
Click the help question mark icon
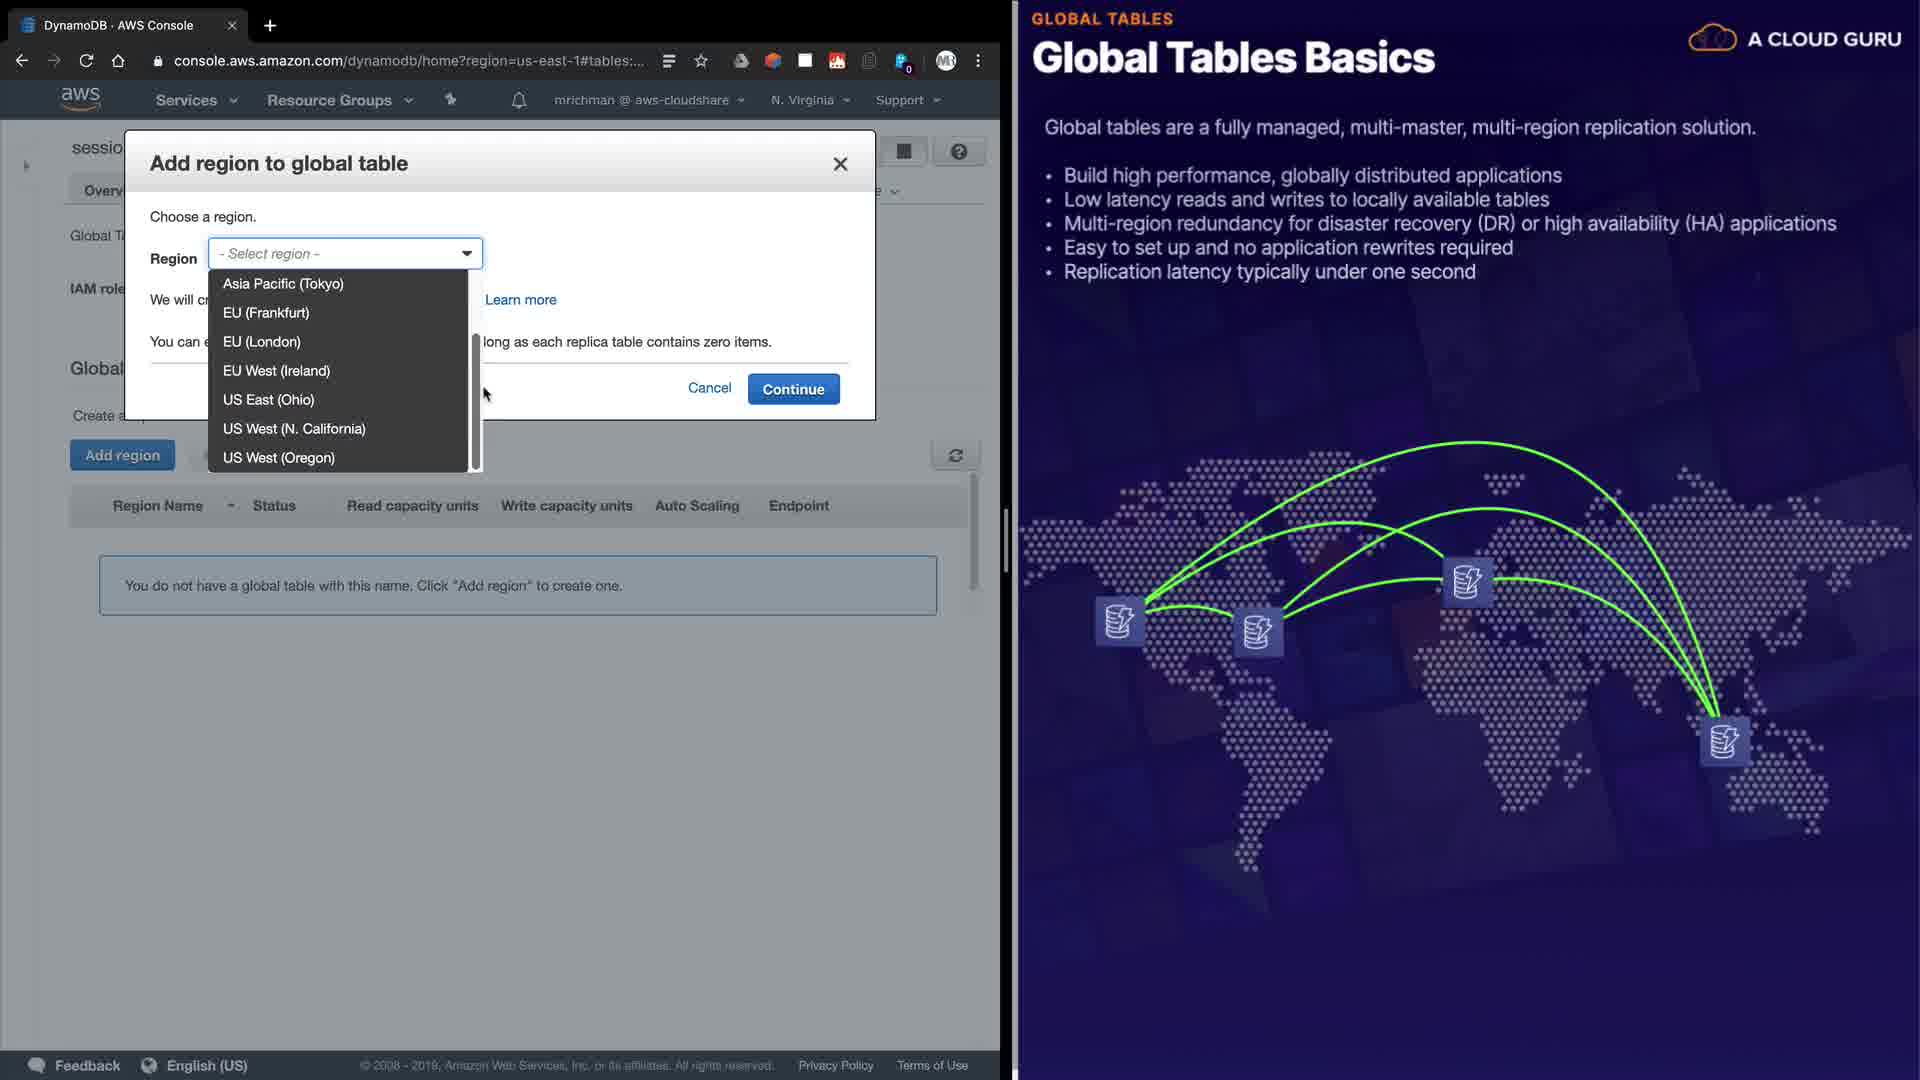tap(958, 152)
